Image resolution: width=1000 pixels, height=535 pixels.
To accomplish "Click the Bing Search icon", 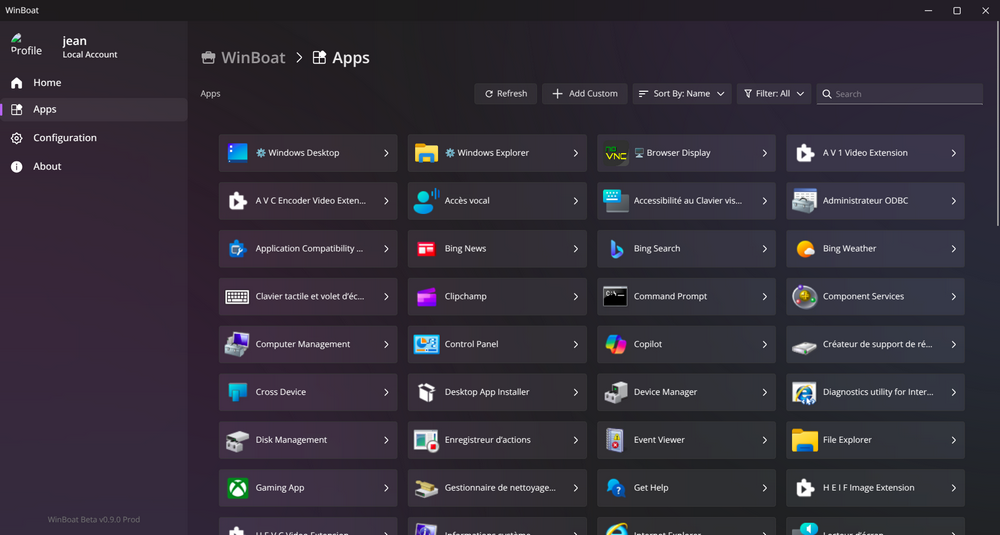I will 615,249.
